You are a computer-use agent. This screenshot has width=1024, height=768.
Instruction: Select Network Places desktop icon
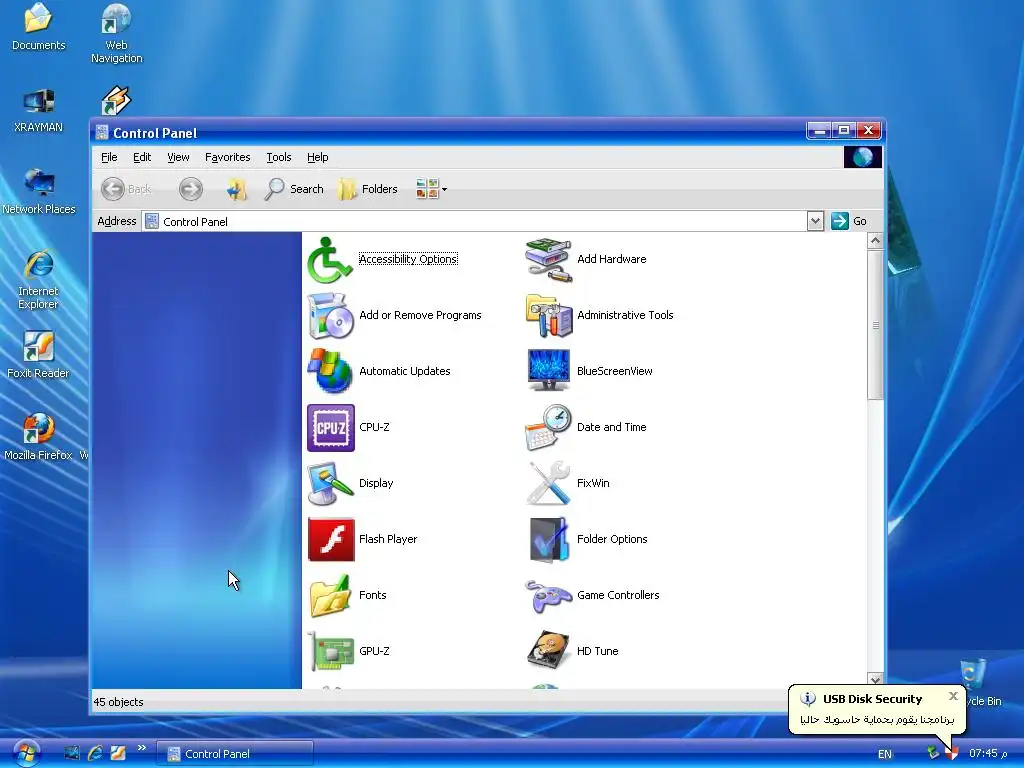[x=39, y=192]
